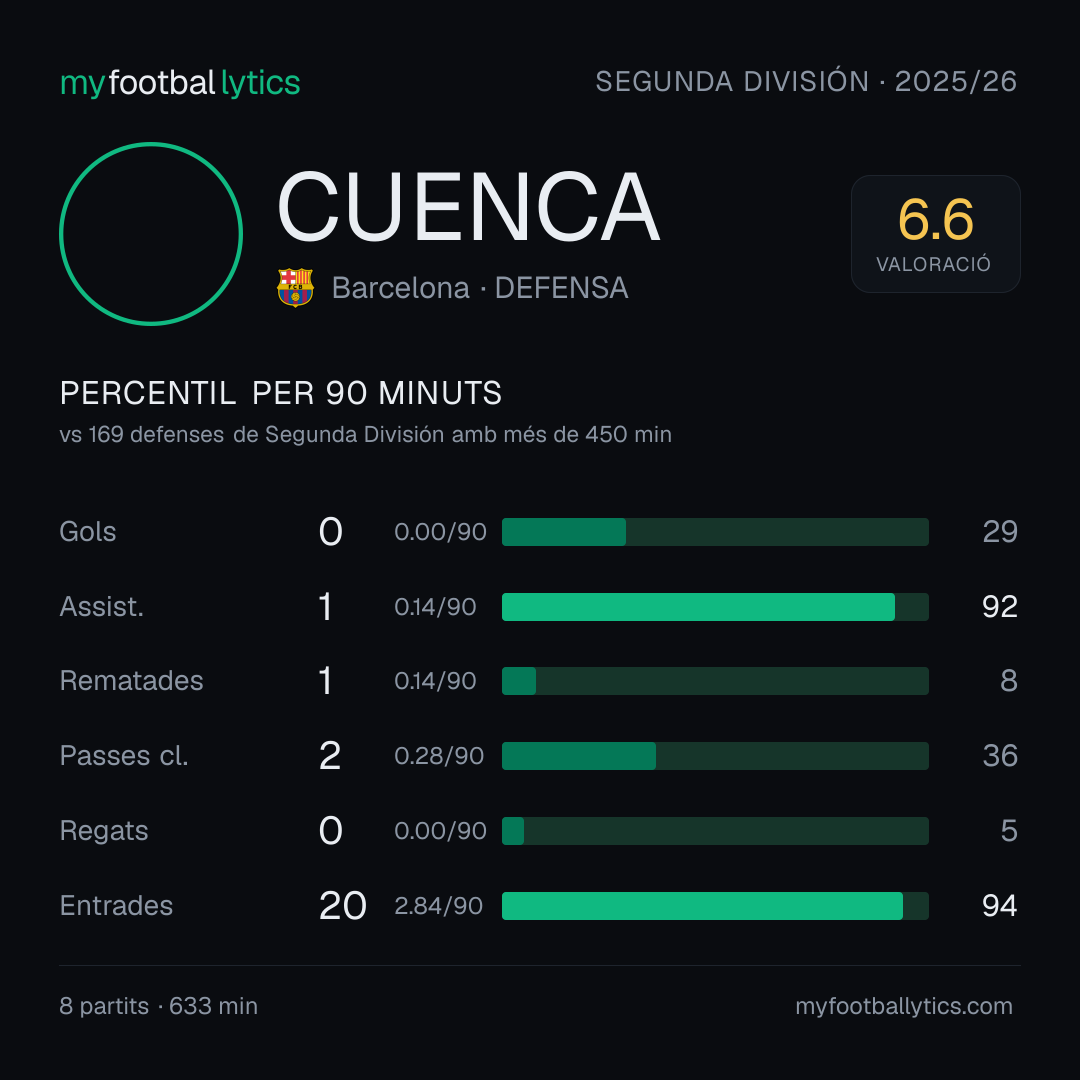Screen dimensions: 1080x1080
Task: Click the Barcelona · DEFENSA team text
Action: 480,288
